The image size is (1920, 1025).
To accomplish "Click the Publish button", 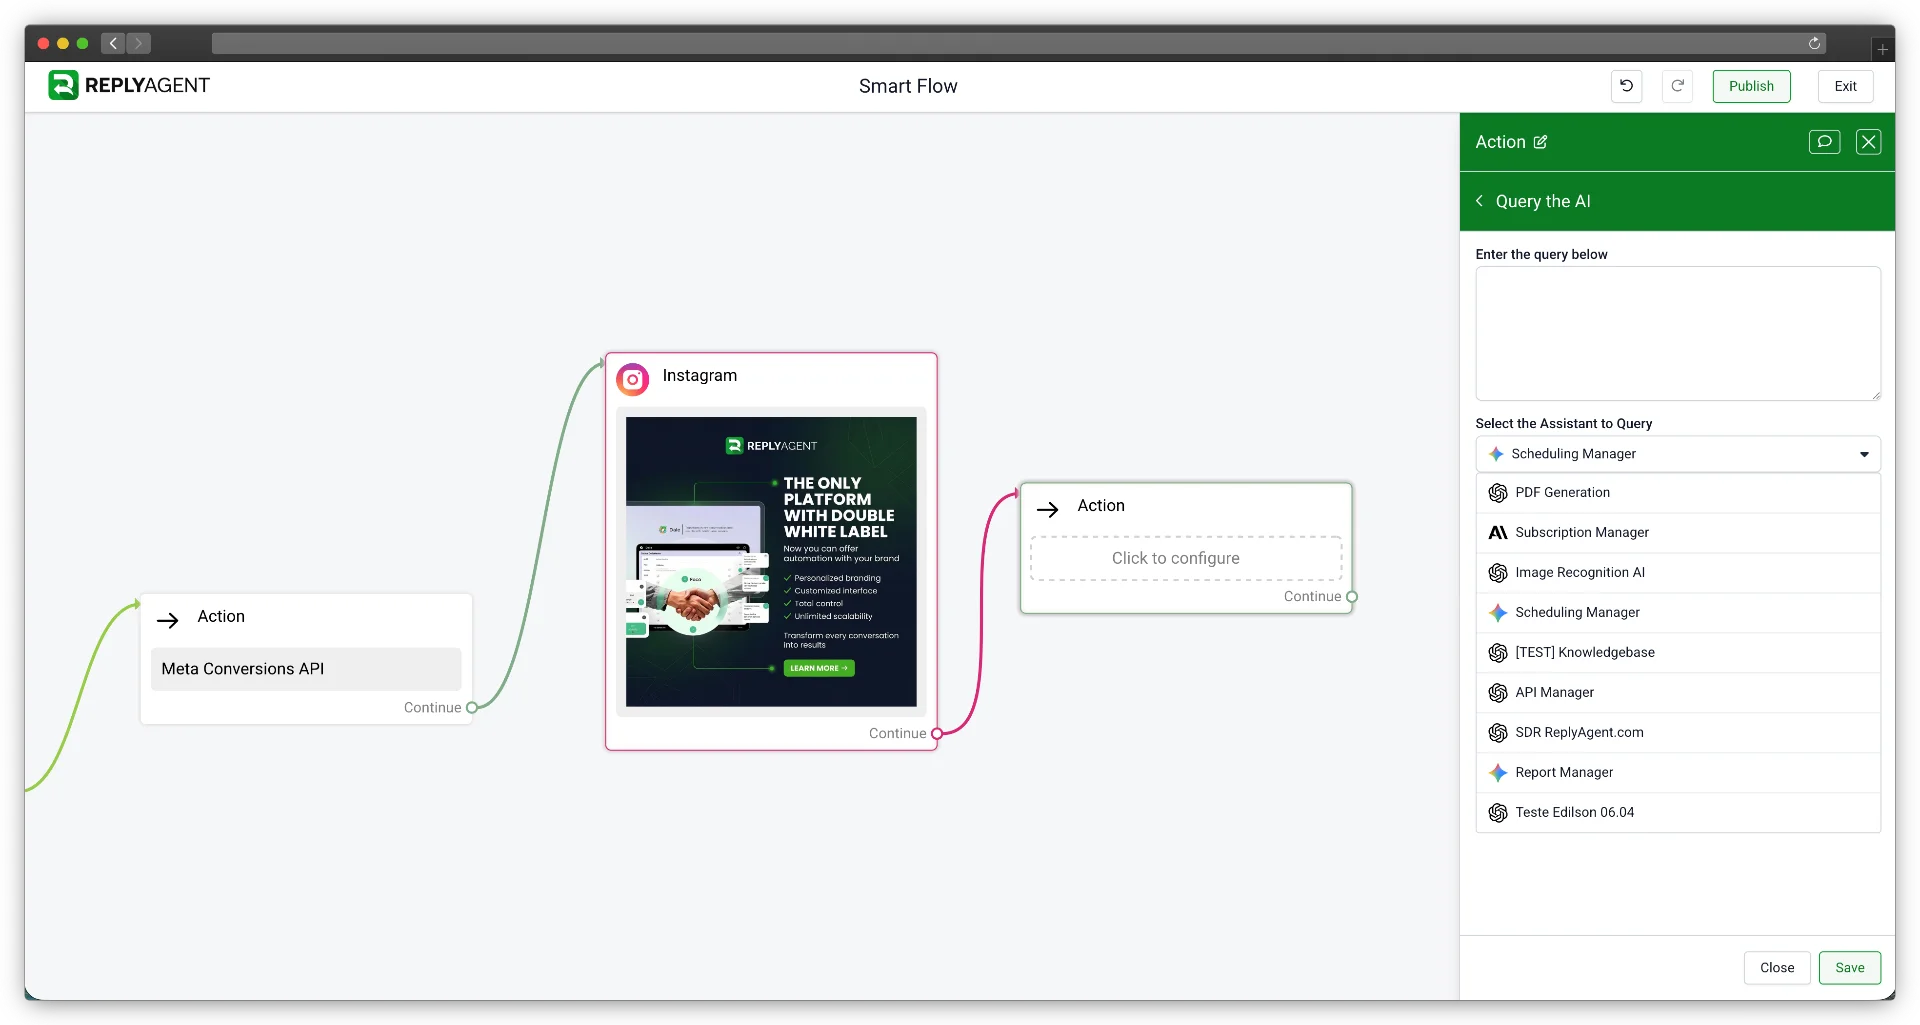I will 1751,86.
